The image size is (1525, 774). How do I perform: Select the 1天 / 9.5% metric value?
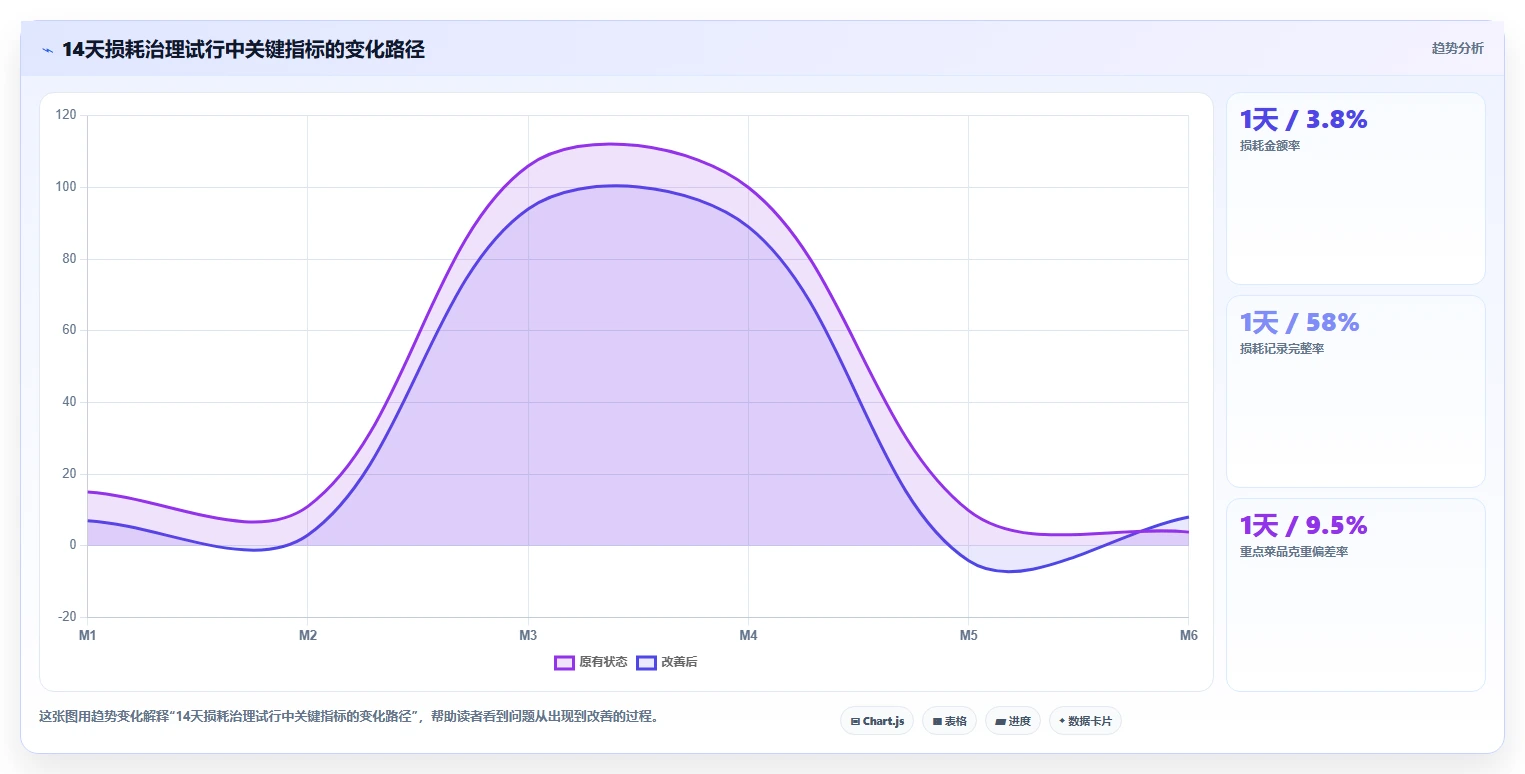tap(1303, 526)
